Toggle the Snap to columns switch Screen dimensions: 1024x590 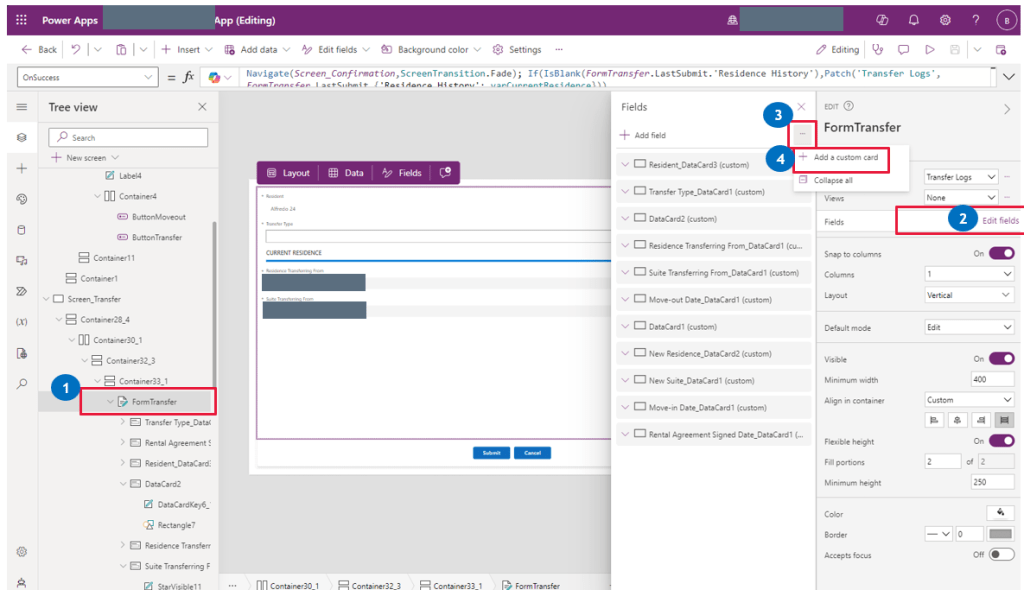(x=1001, y=253)
